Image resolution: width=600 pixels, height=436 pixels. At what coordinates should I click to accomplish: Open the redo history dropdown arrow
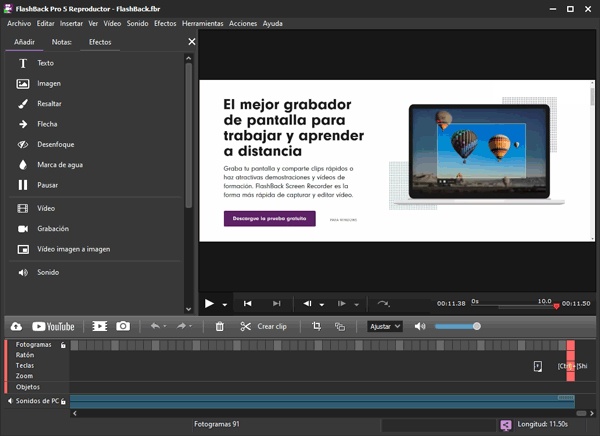191,326
